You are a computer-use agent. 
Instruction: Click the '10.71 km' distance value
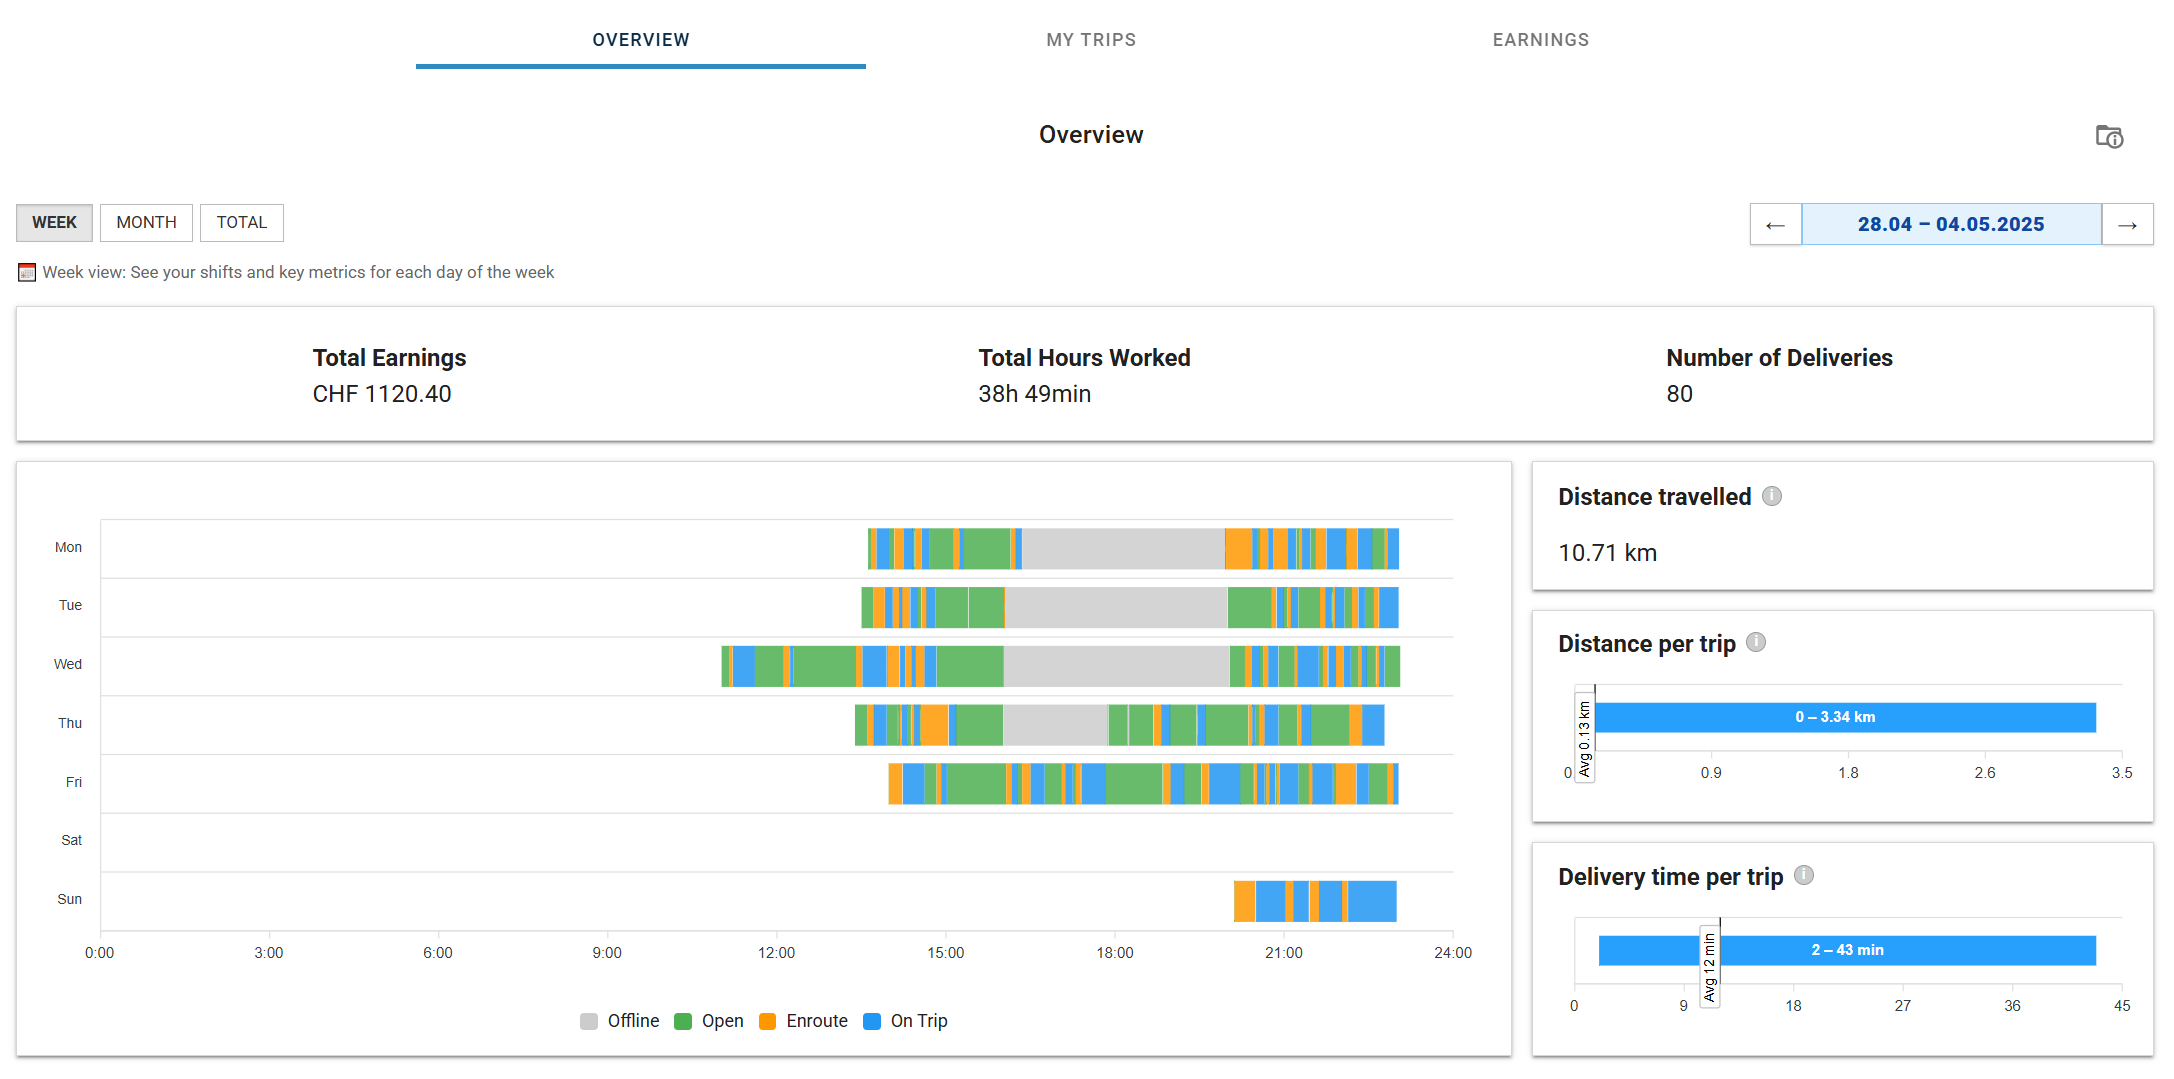tap(1608, 553)
